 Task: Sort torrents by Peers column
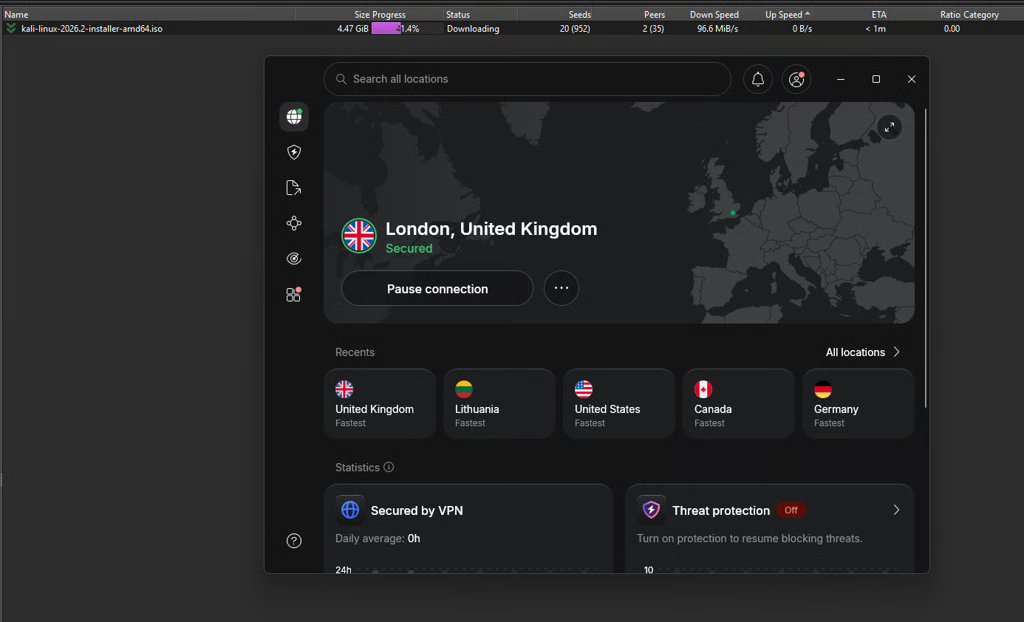(654, 14)
